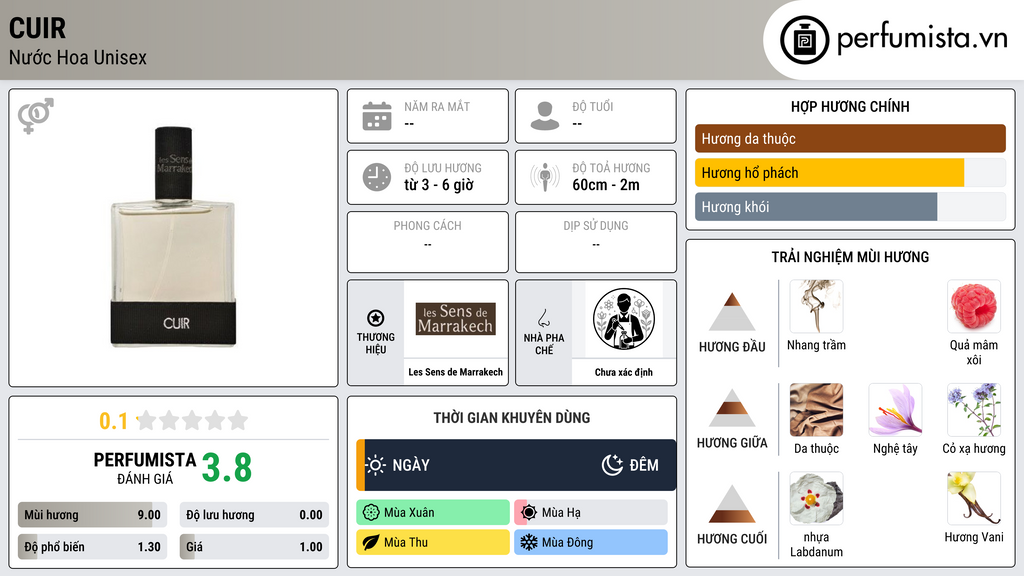Click the snowflake icon in Mùa Đông
The height and width of the screenshot is (576, 1024).
tap(529, 542)
